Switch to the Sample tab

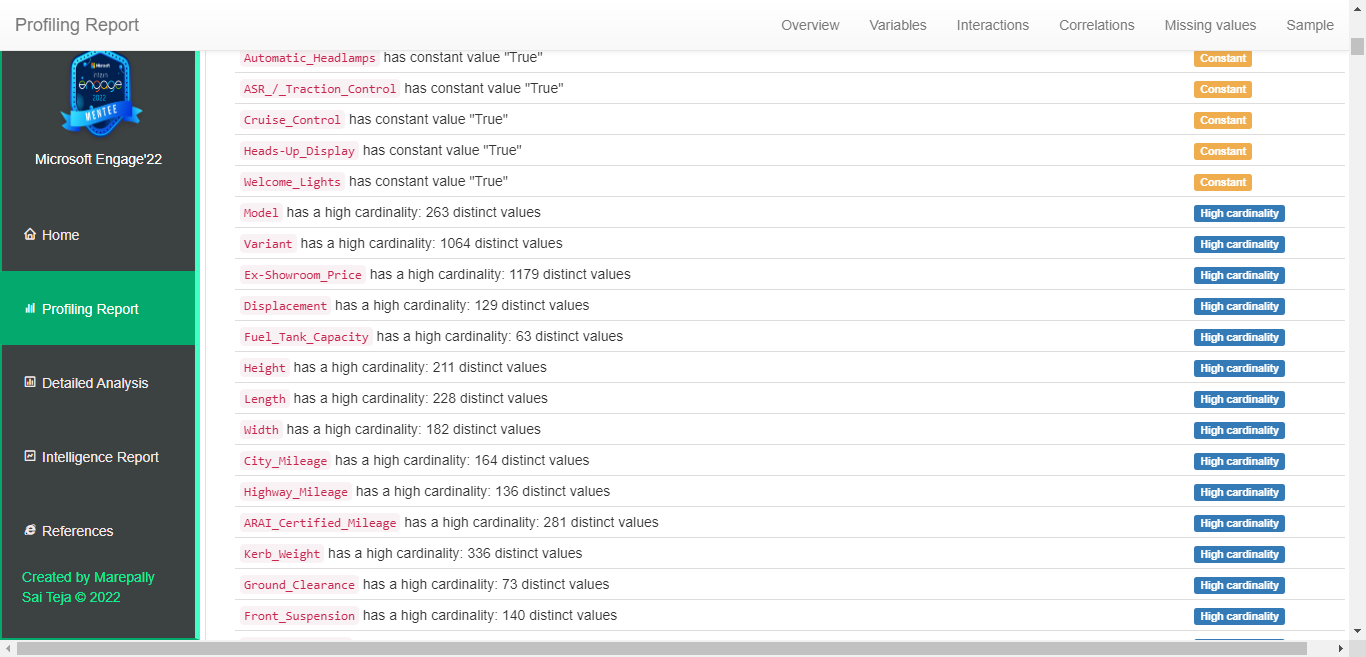click(x=1310, y=25)
